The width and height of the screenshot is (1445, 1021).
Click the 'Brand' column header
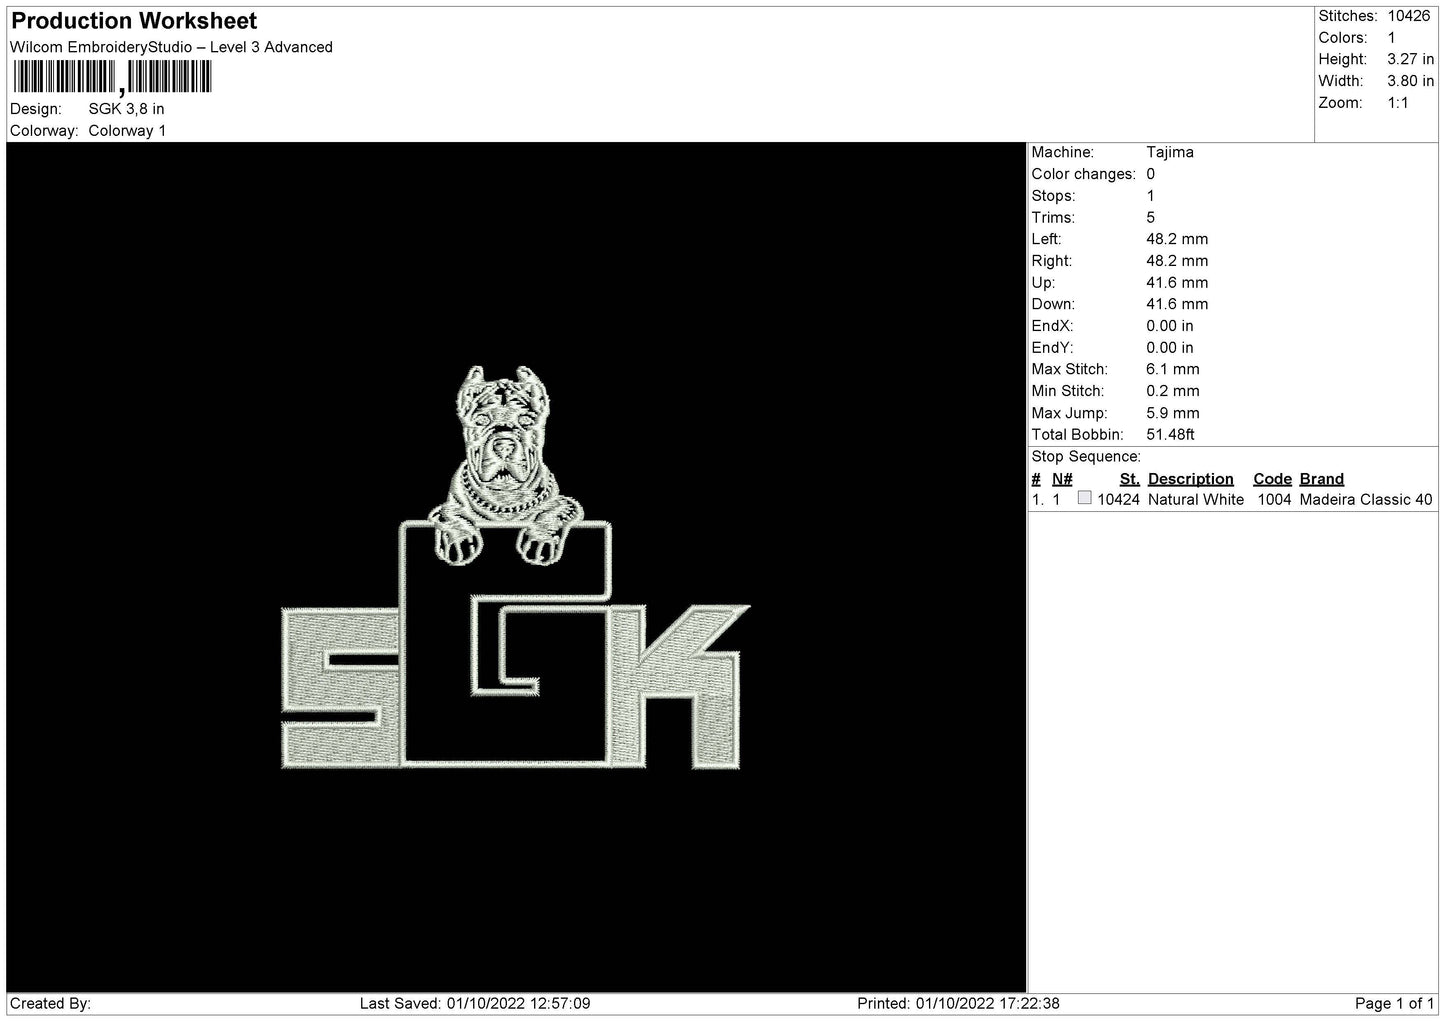(1321, 479)
